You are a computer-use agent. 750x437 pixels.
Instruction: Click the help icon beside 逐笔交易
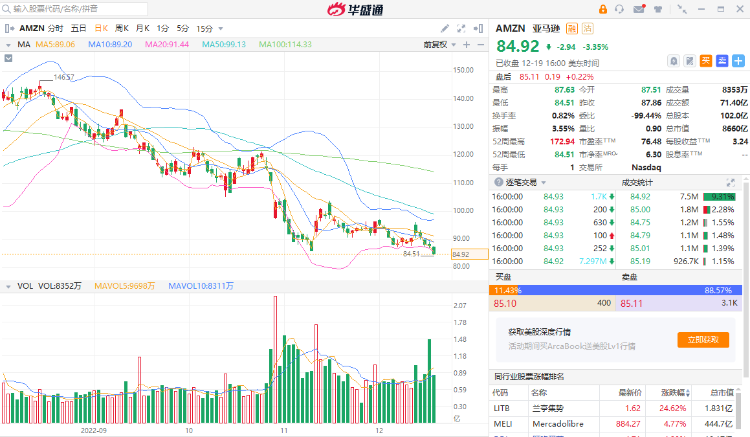(498, 182)
